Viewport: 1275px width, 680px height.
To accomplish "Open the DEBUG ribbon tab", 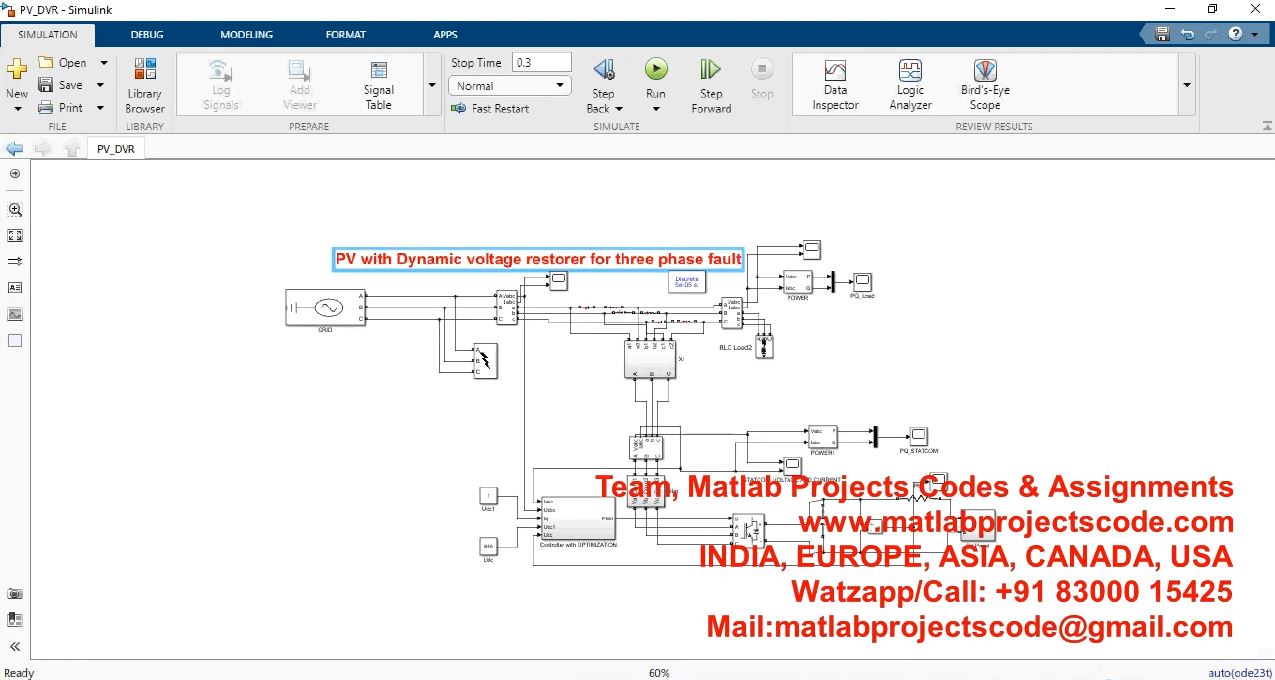I will pyautogui.click(x=147, y=35).
